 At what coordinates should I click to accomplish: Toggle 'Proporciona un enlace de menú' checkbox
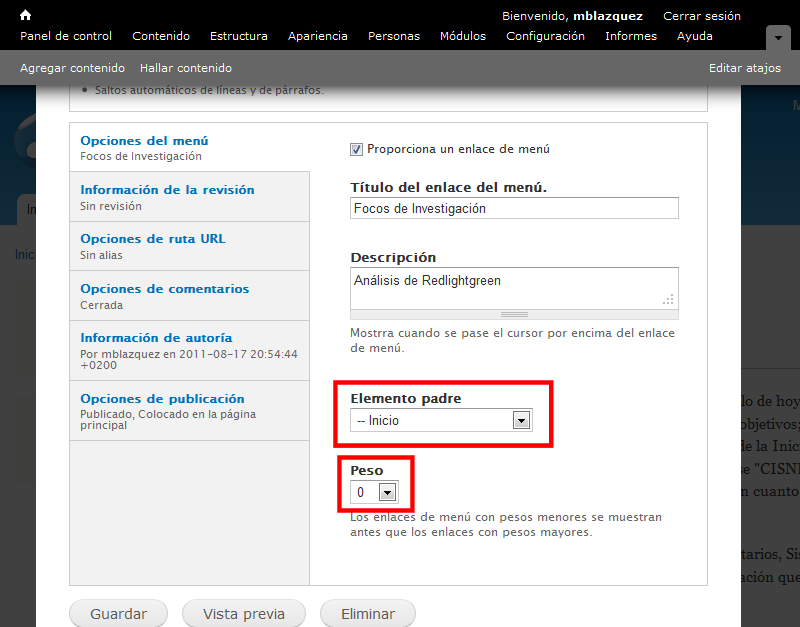point(356,149)
